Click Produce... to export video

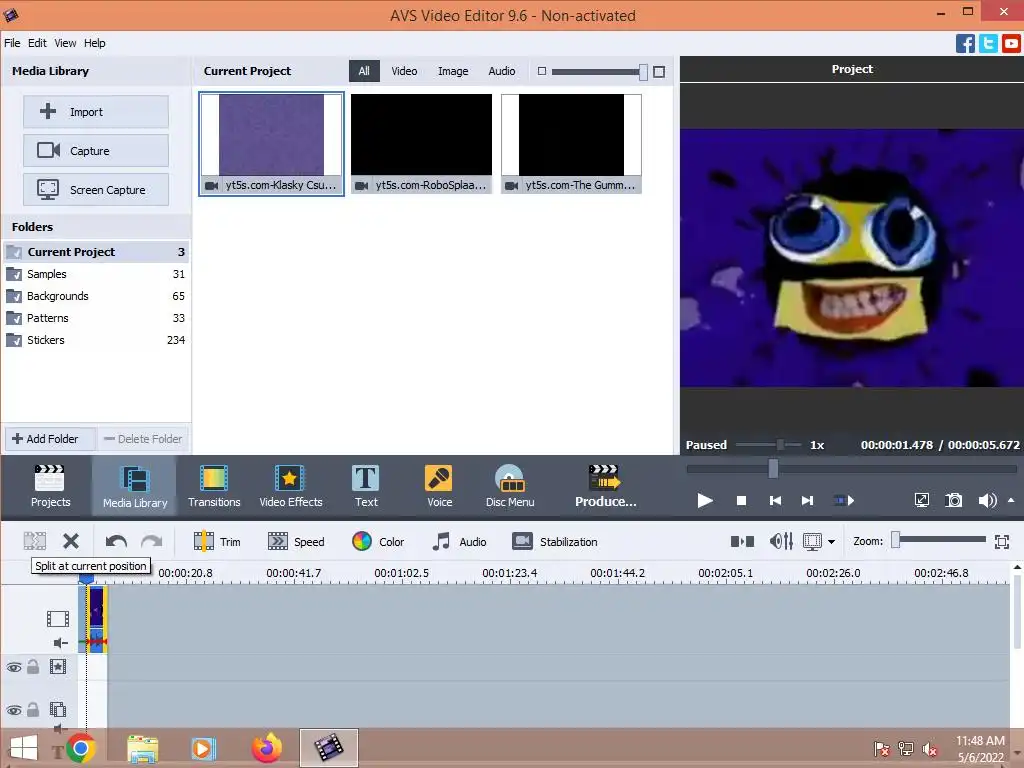[x=605, y=486]
